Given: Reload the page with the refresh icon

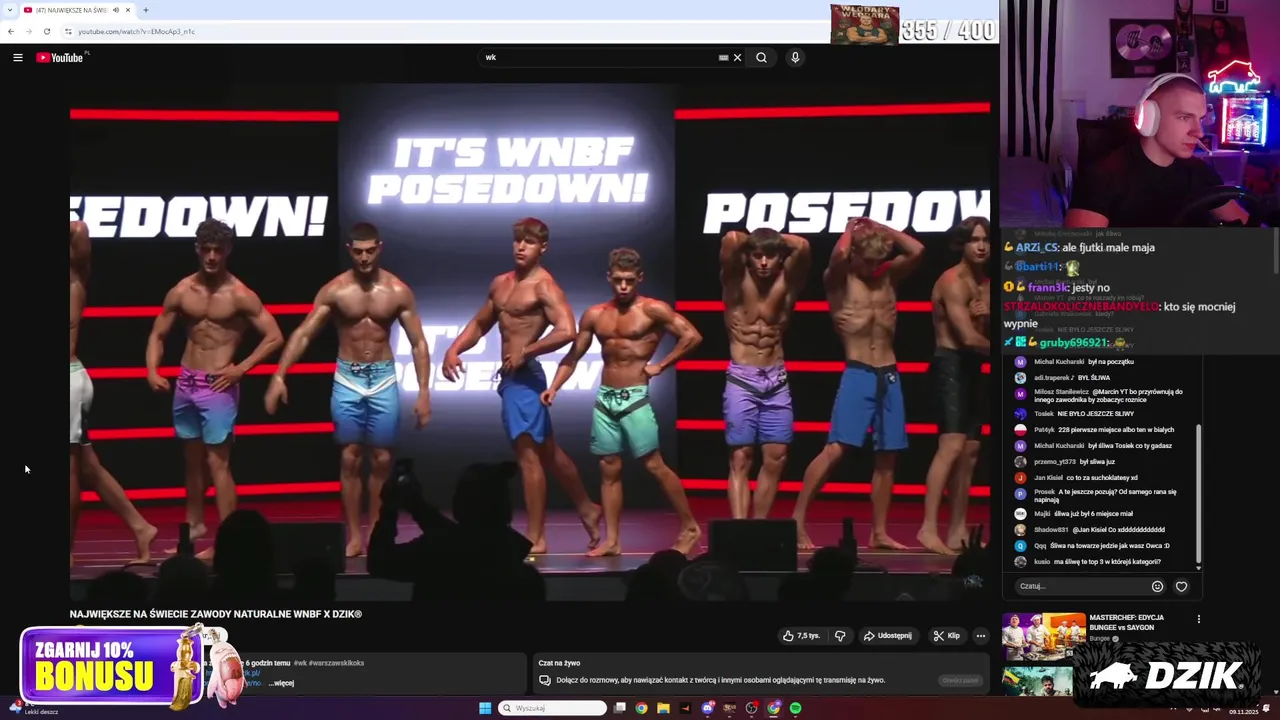Looking at the screenshot, I should click(46, 31).
